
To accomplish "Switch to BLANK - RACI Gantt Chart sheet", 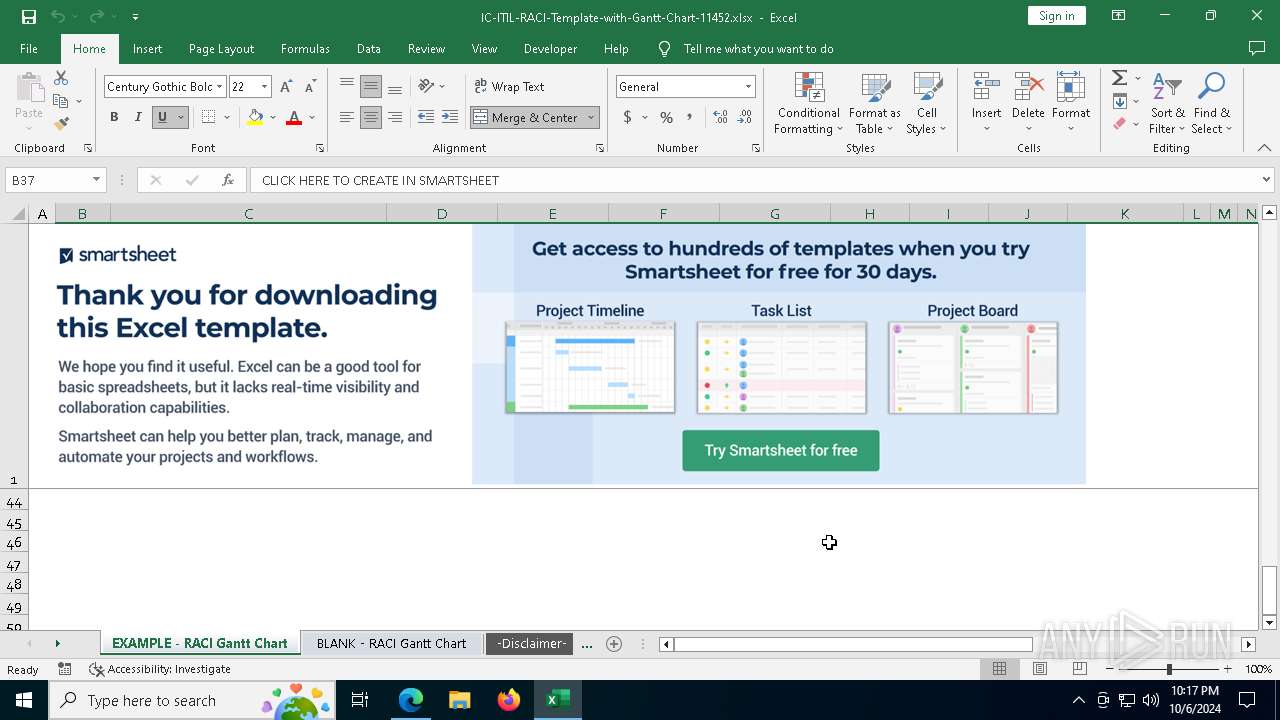I will (391, 643).
